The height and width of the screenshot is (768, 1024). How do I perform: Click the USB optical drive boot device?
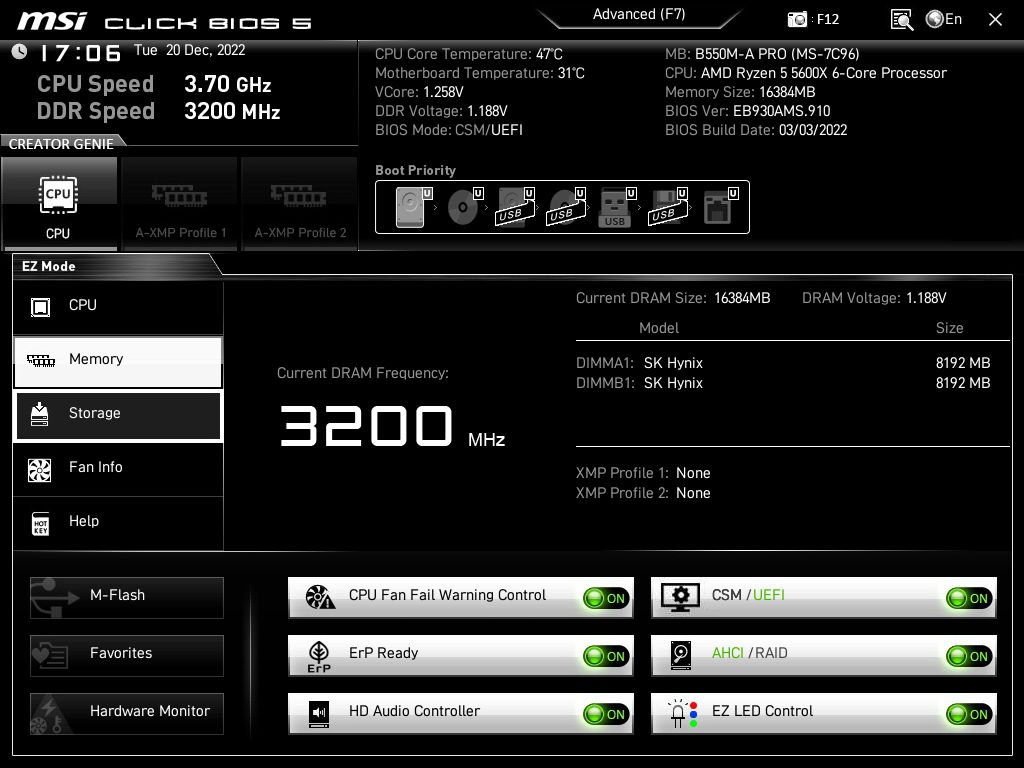pos(566,207)
